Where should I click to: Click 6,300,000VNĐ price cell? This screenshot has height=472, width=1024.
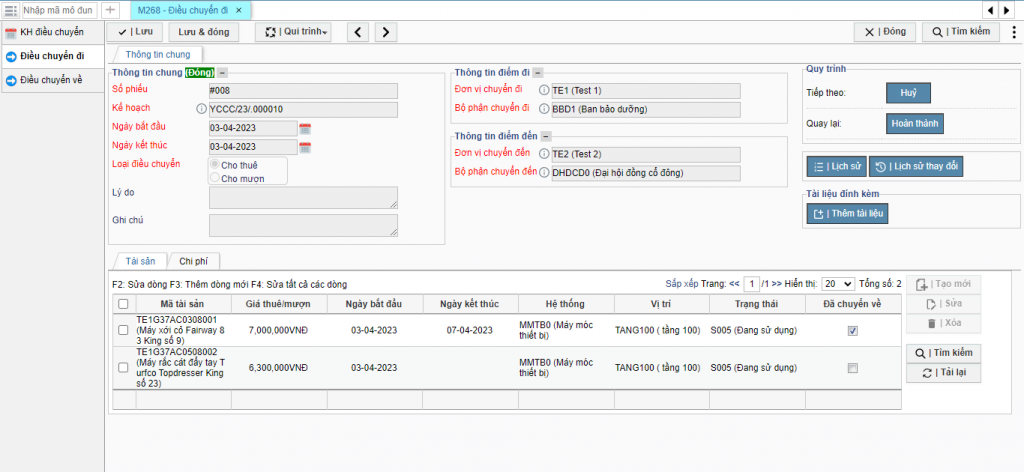[279, 368]
